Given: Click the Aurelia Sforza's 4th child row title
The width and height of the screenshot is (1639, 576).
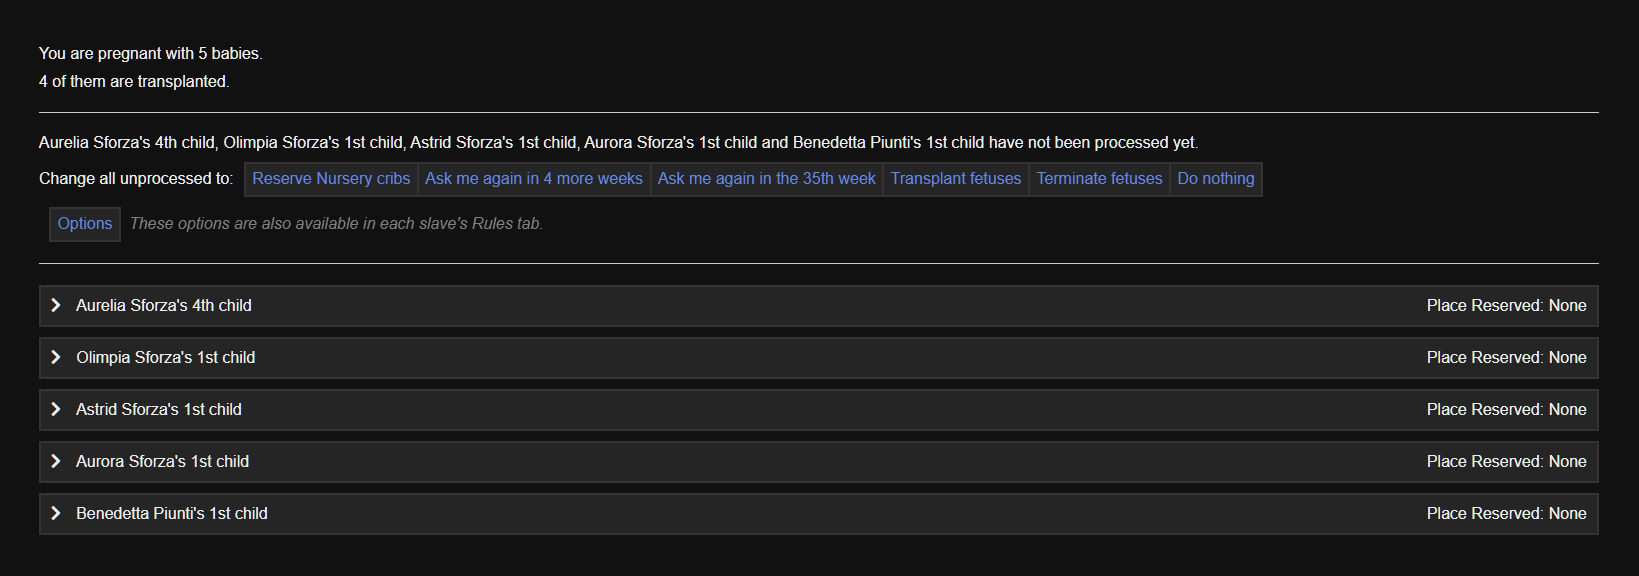Looking at the screenshot, I should (x=164, y=306).
